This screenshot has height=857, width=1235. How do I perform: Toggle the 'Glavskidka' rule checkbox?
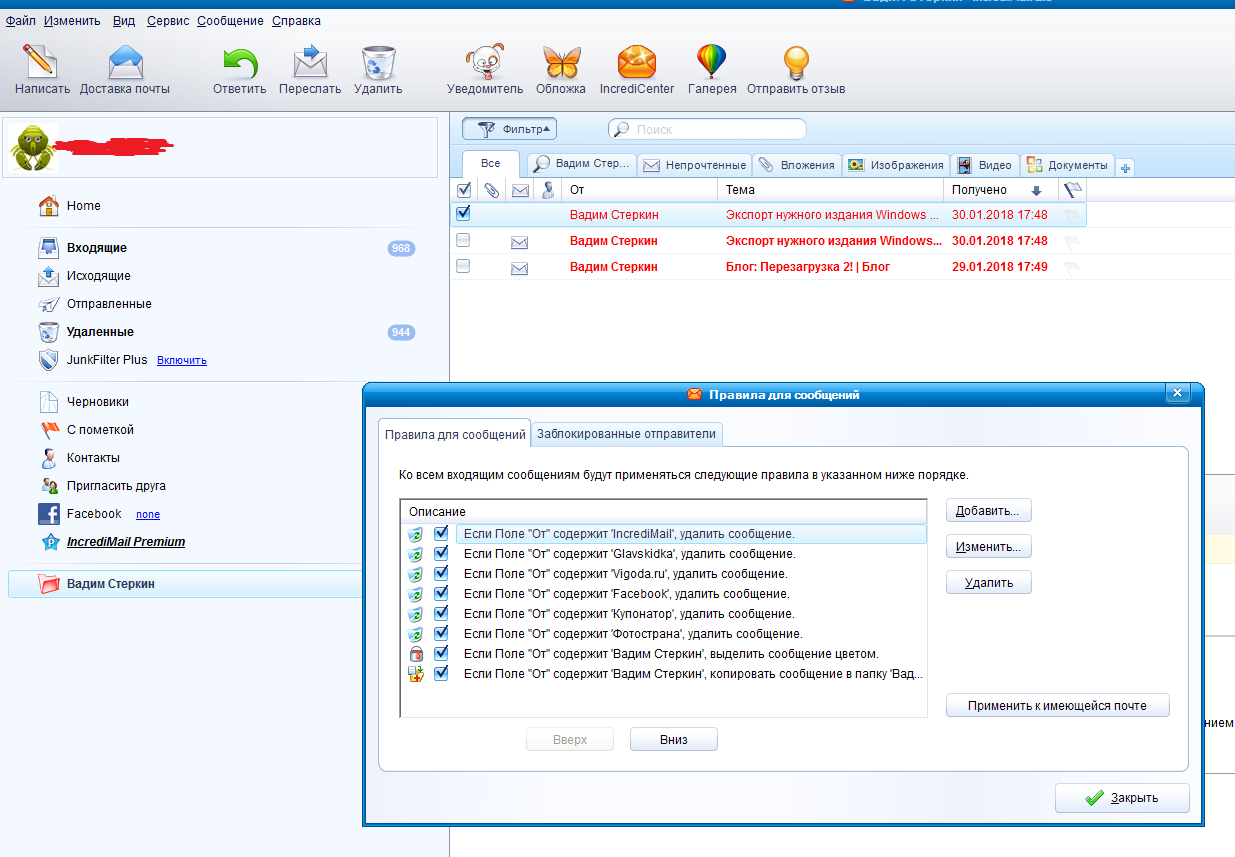(x=440, y=554)
